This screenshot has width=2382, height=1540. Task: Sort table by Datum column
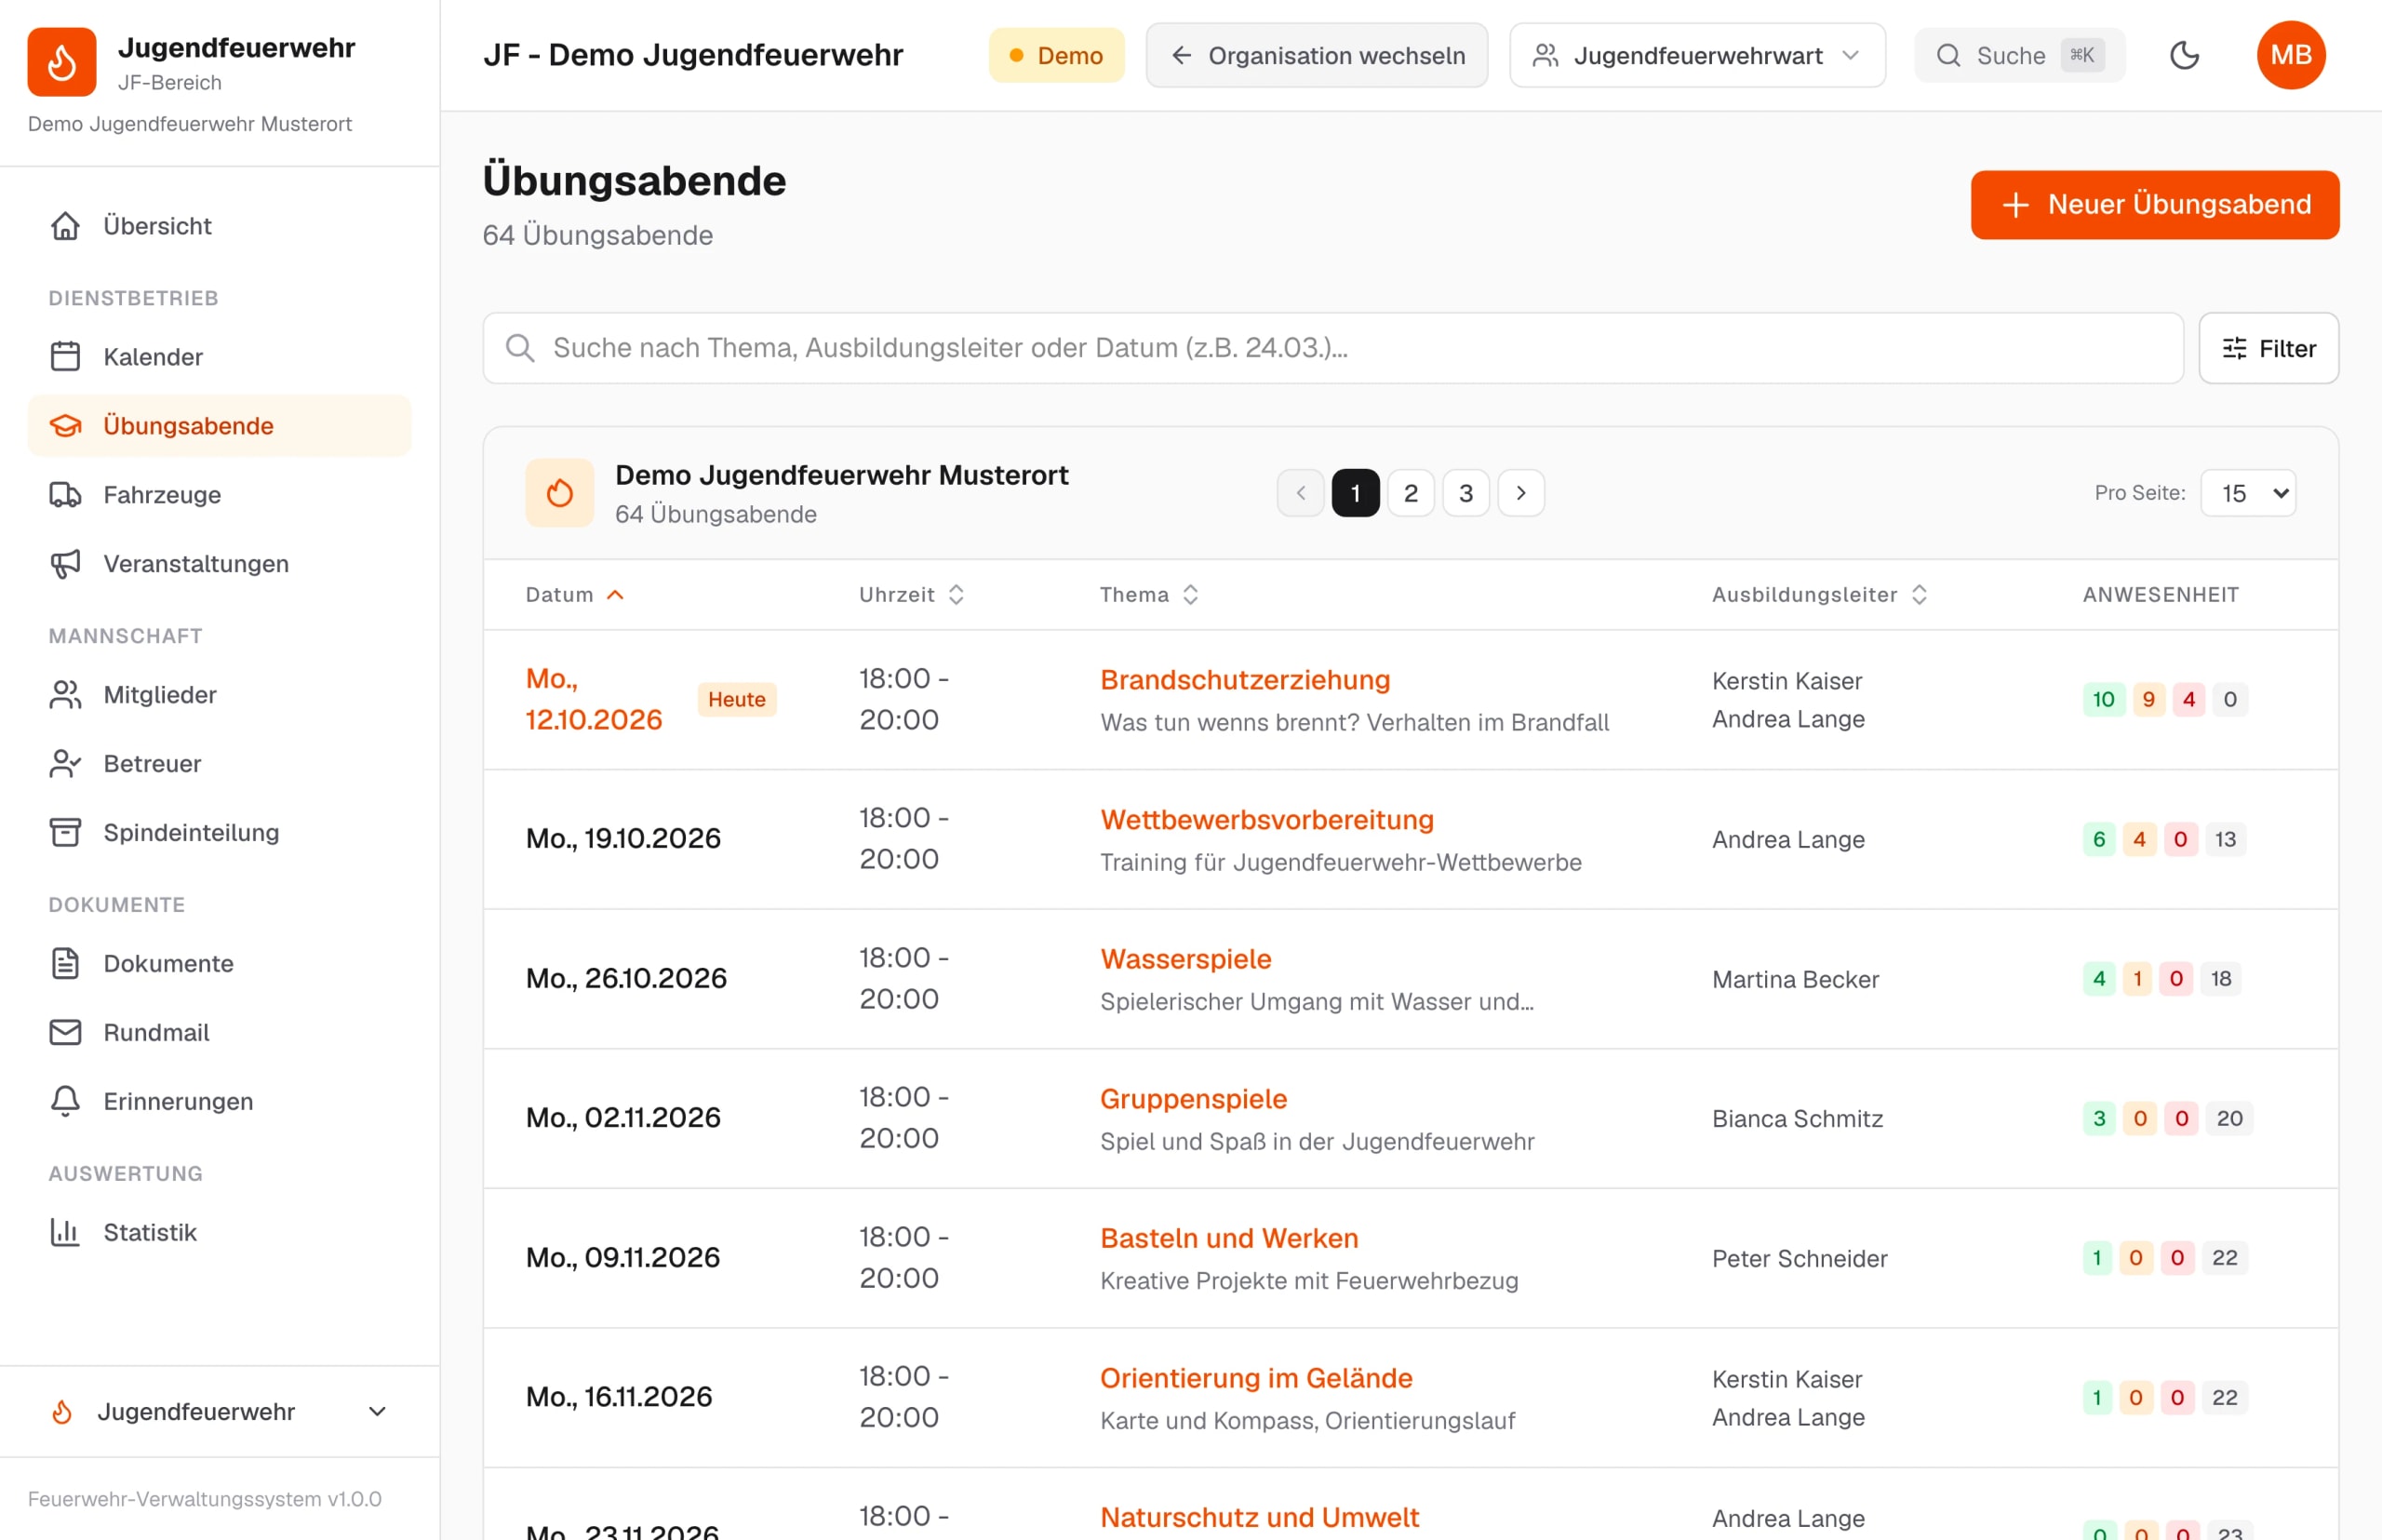575,595
